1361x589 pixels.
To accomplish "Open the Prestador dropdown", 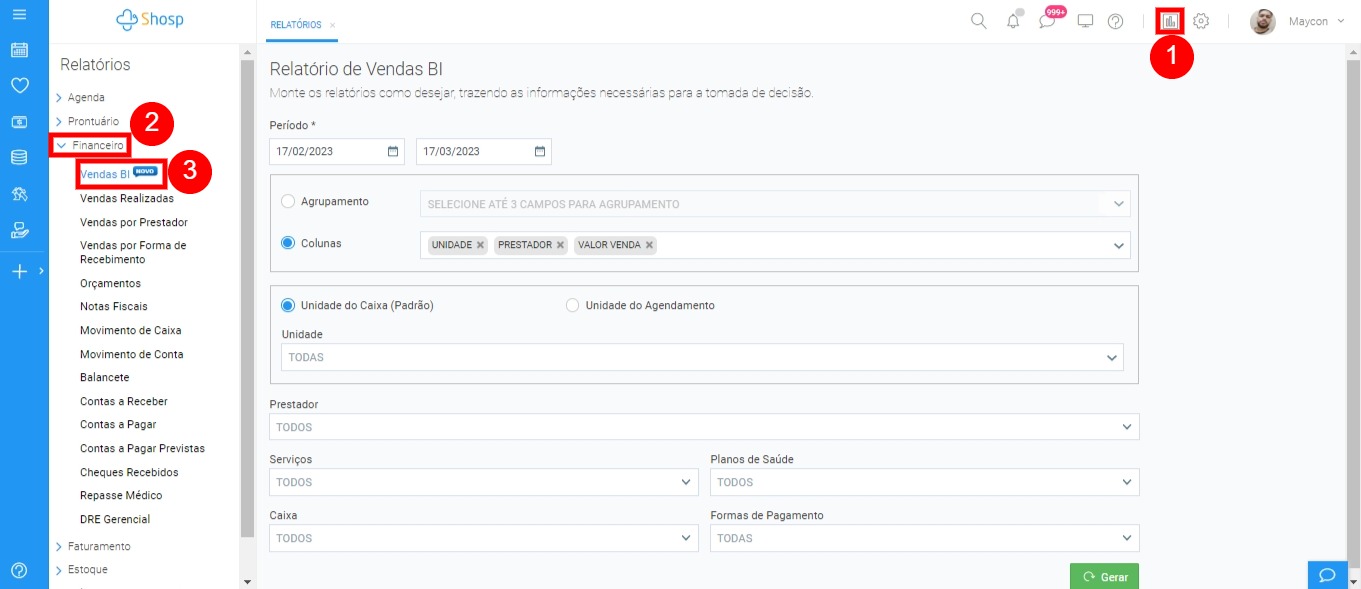I will (x=704, y=427).
